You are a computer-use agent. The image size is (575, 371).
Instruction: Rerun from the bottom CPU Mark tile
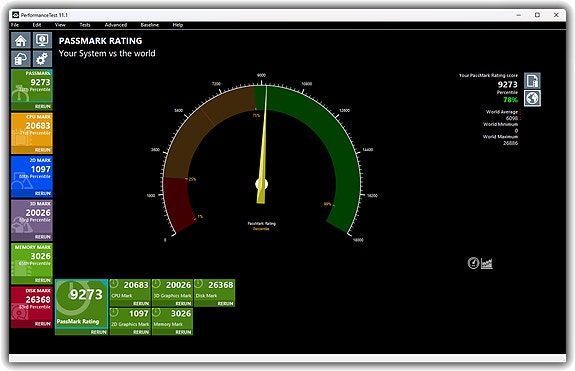(x=141, y=304)
